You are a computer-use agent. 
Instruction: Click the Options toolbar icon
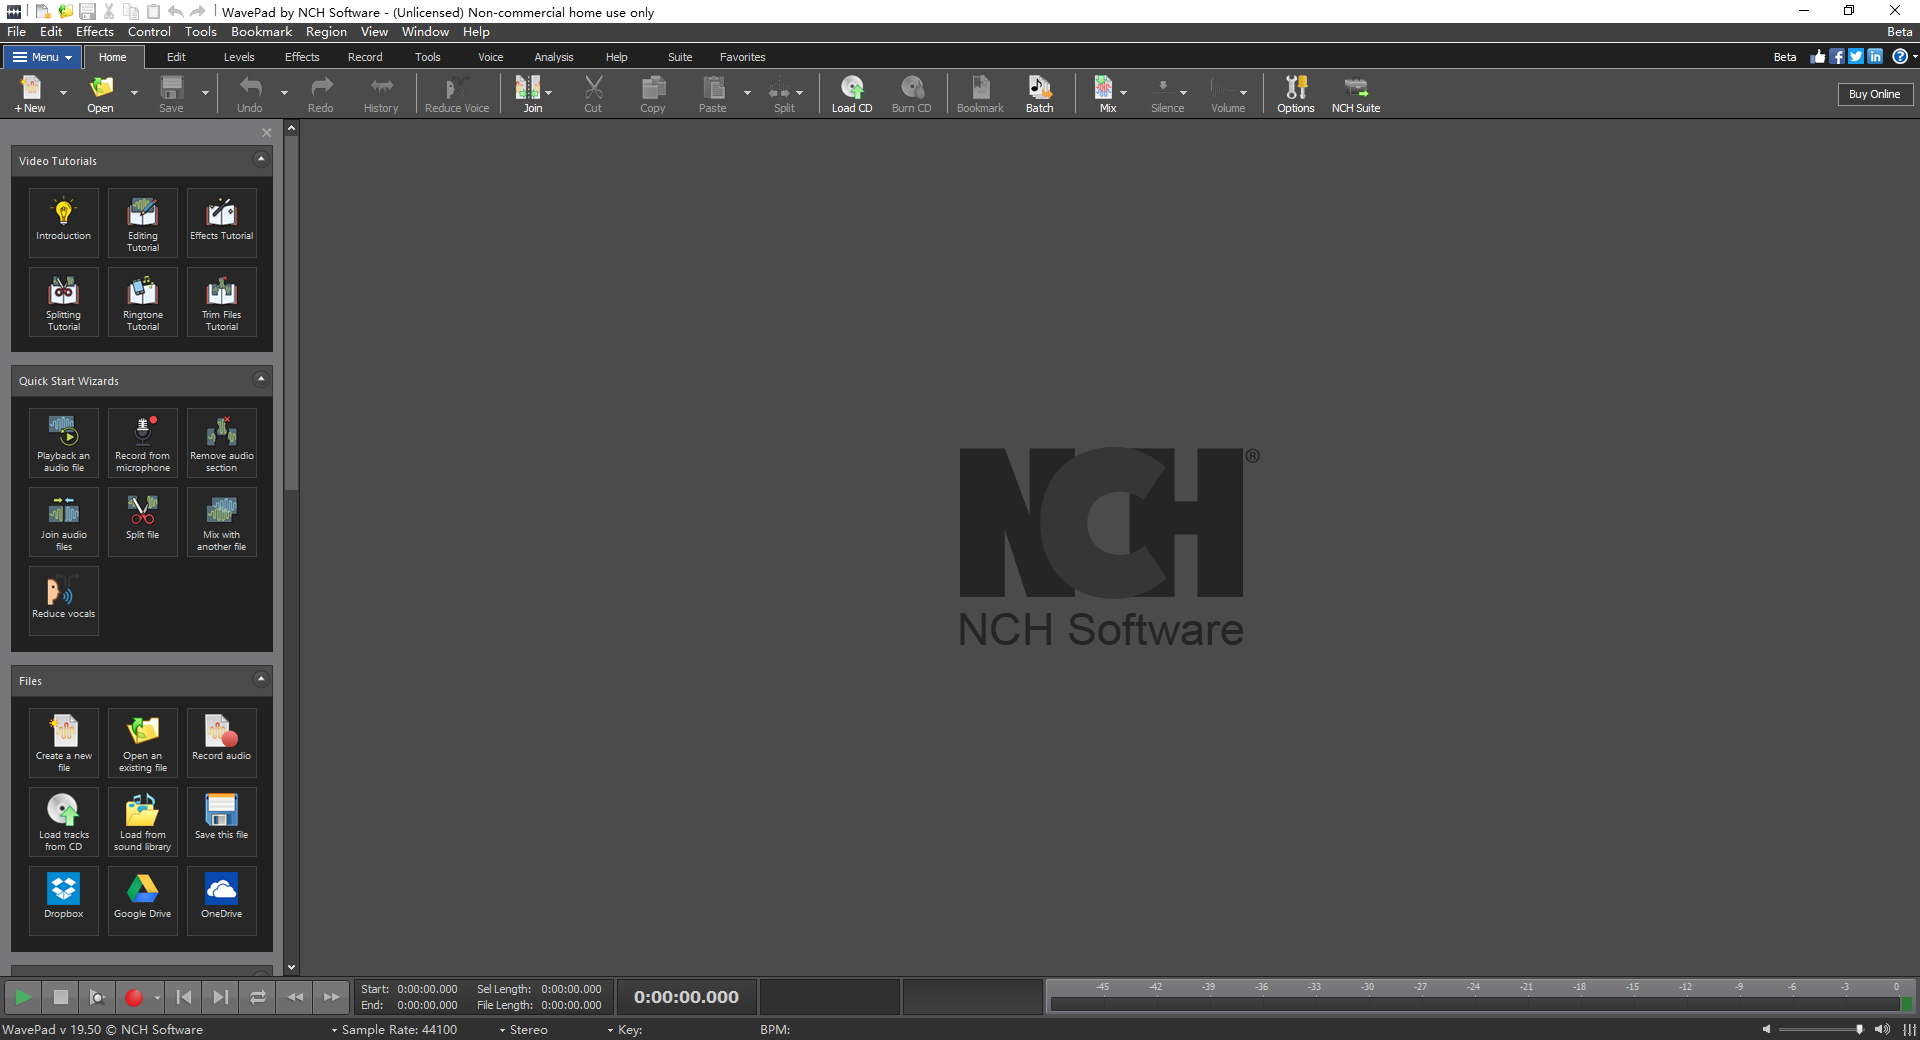point(1295,94)
